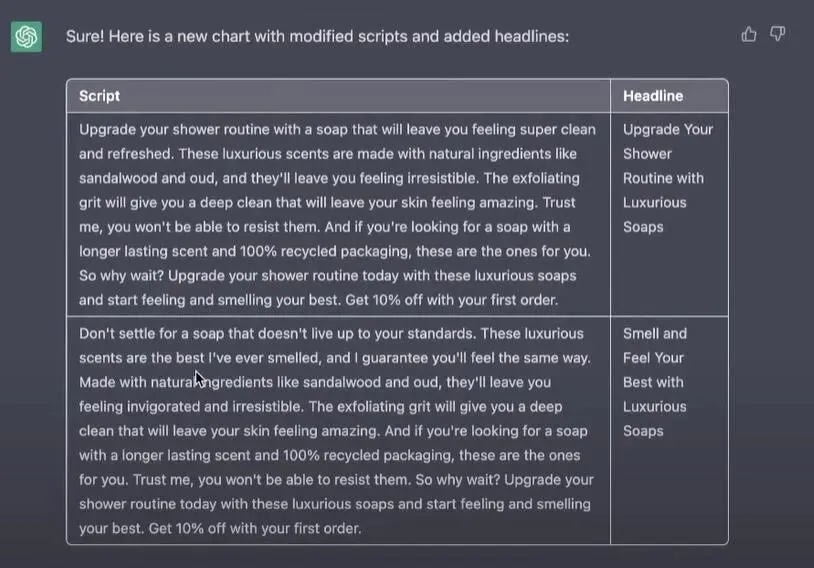Select the "Upgrade Your Shower Routine" headline cell
The height and width of the screenshot is (568, 814).
(x=667, y=178)
